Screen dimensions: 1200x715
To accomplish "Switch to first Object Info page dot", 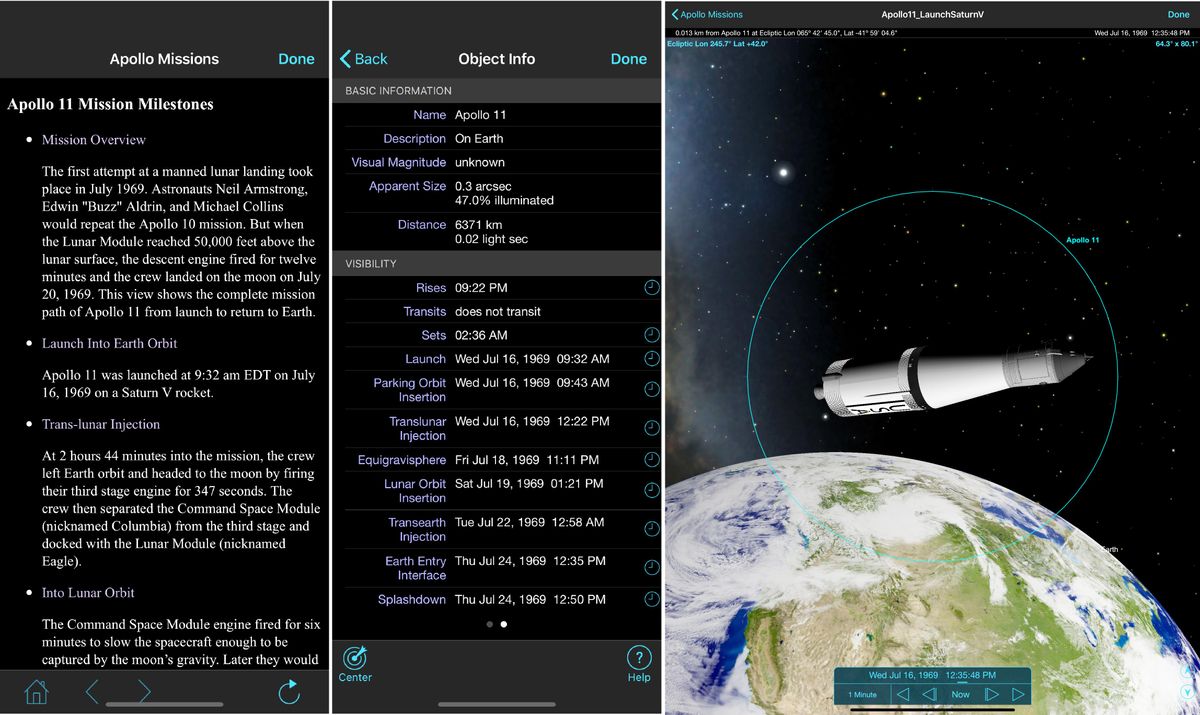I will coord(489,624).
